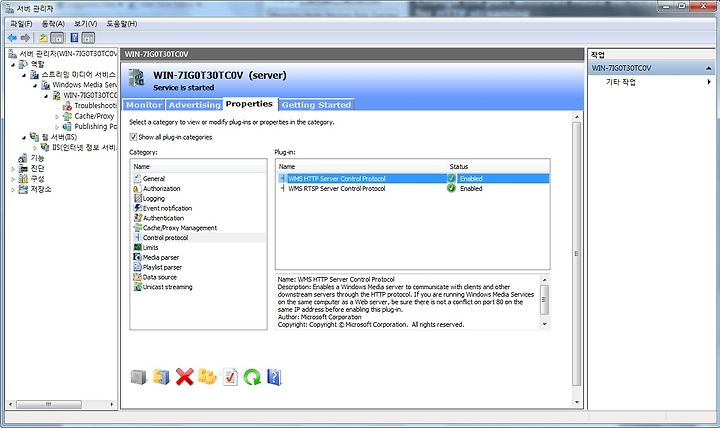Switch to the Monitor tab
The height and width of the screenshot is (428, 720).
144,105
